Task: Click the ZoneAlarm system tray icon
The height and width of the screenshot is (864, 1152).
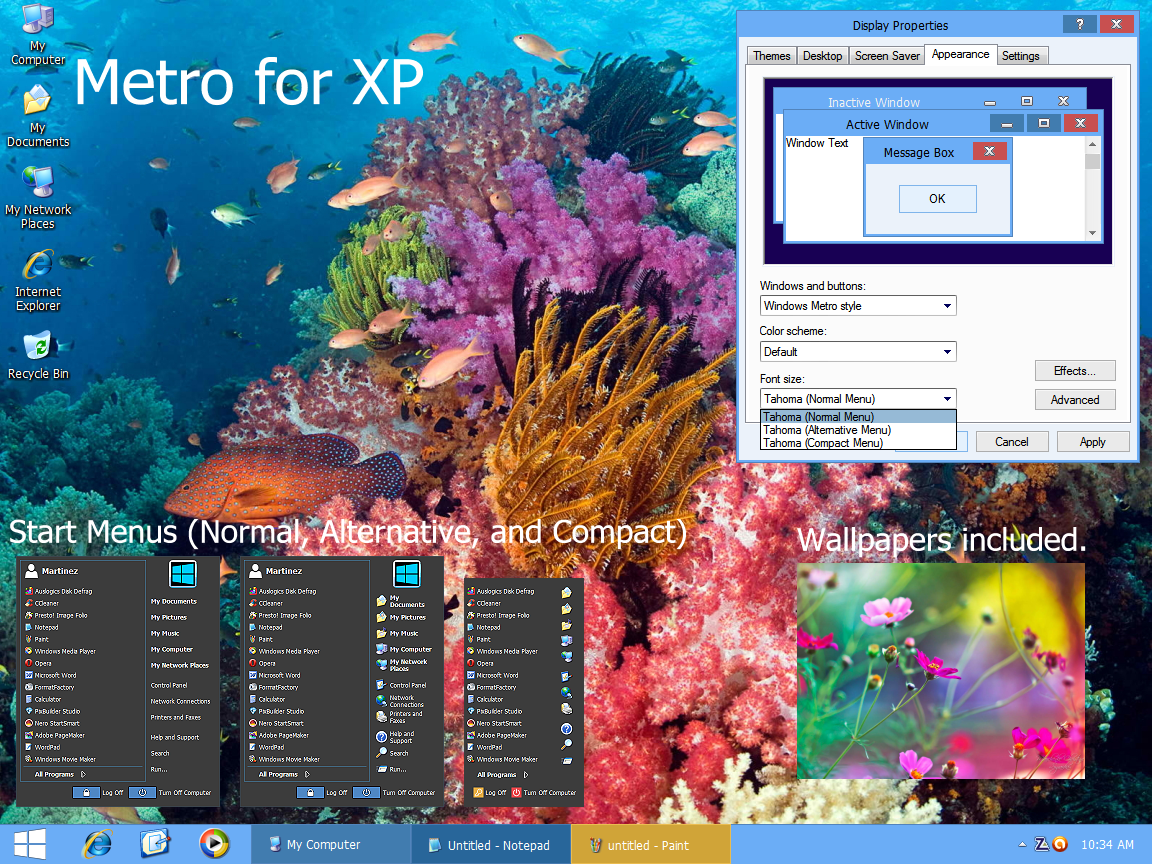Action: pos(1042,845)
